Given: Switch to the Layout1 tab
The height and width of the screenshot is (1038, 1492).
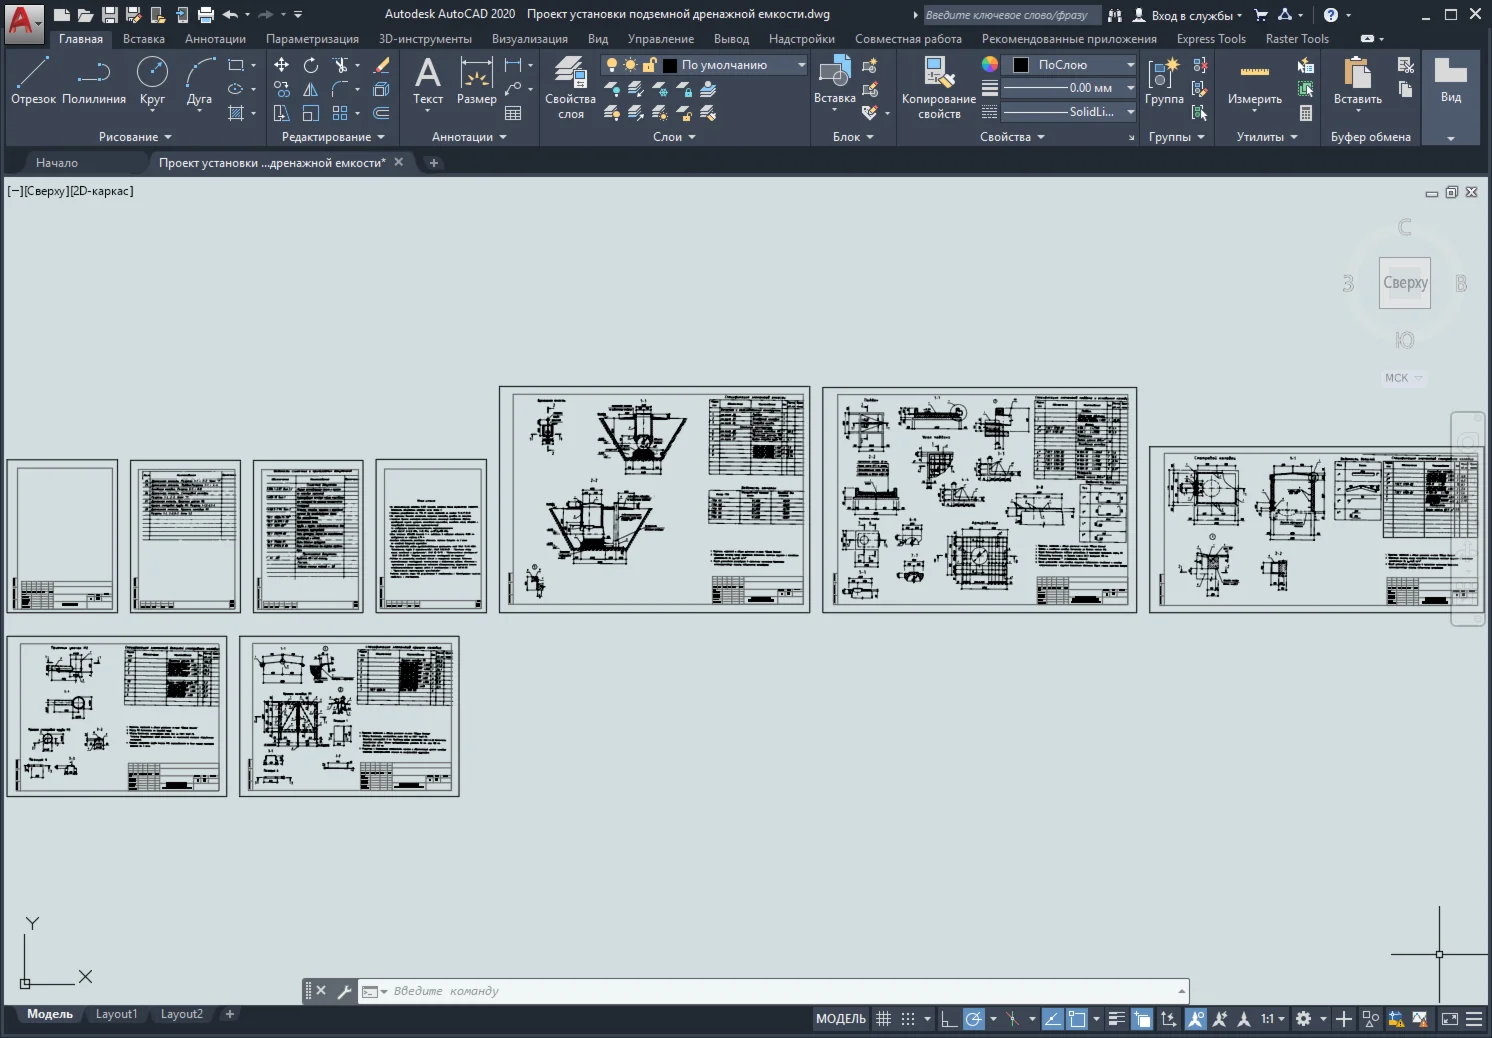Looking at the screenshot, I should (116, 1014).
